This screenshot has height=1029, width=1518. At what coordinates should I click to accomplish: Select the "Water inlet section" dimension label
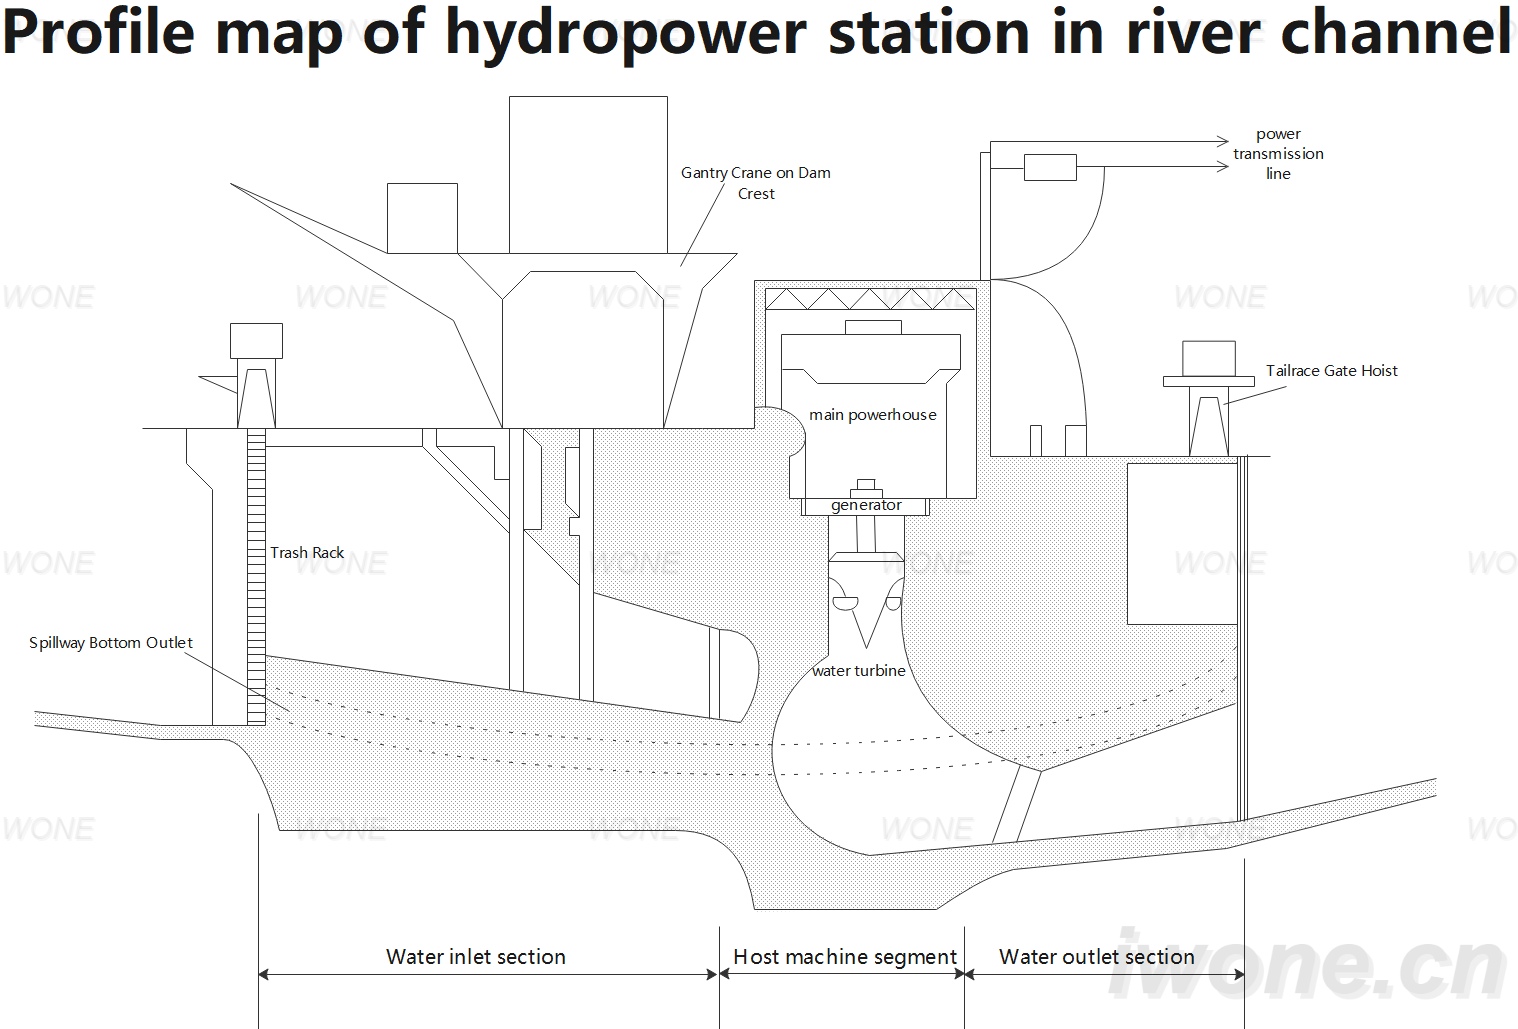[x=476, y=957]
